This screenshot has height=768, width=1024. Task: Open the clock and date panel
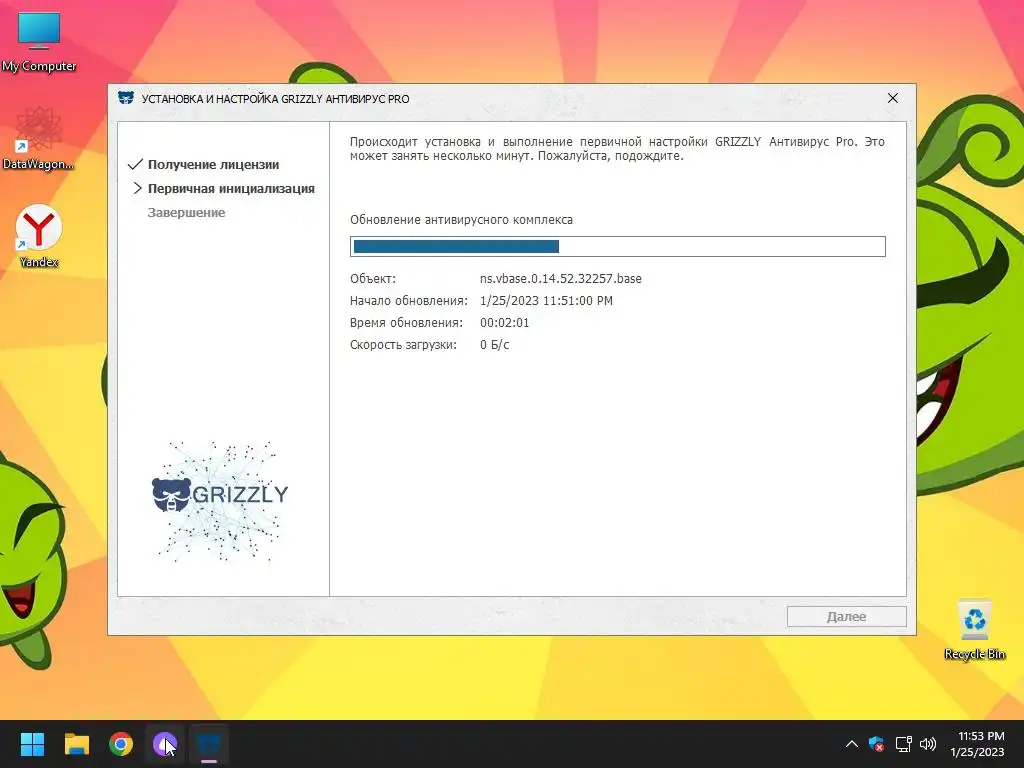pyautogui.click(x=977, y=744)
